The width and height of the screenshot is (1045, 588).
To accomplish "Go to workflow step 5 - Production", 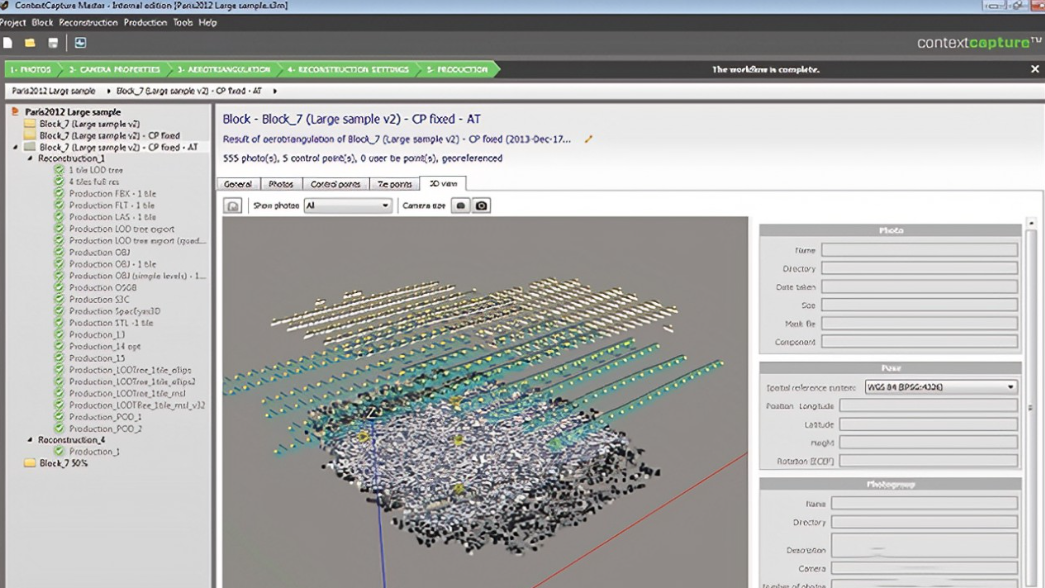I will coord(457,69).
